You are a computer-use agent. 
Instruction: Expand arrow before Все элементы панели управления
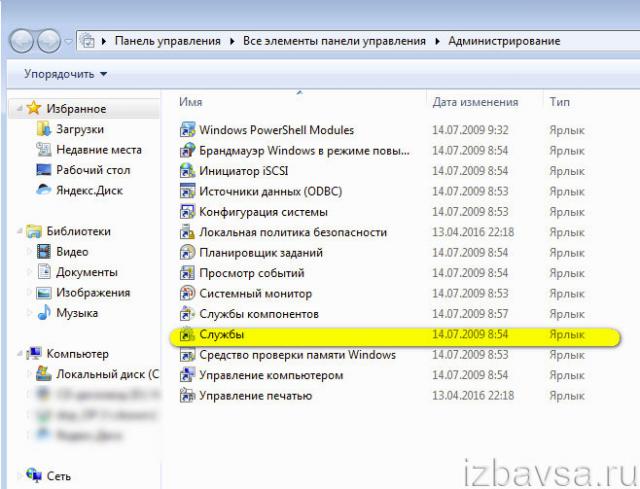(x=233, y=41)
